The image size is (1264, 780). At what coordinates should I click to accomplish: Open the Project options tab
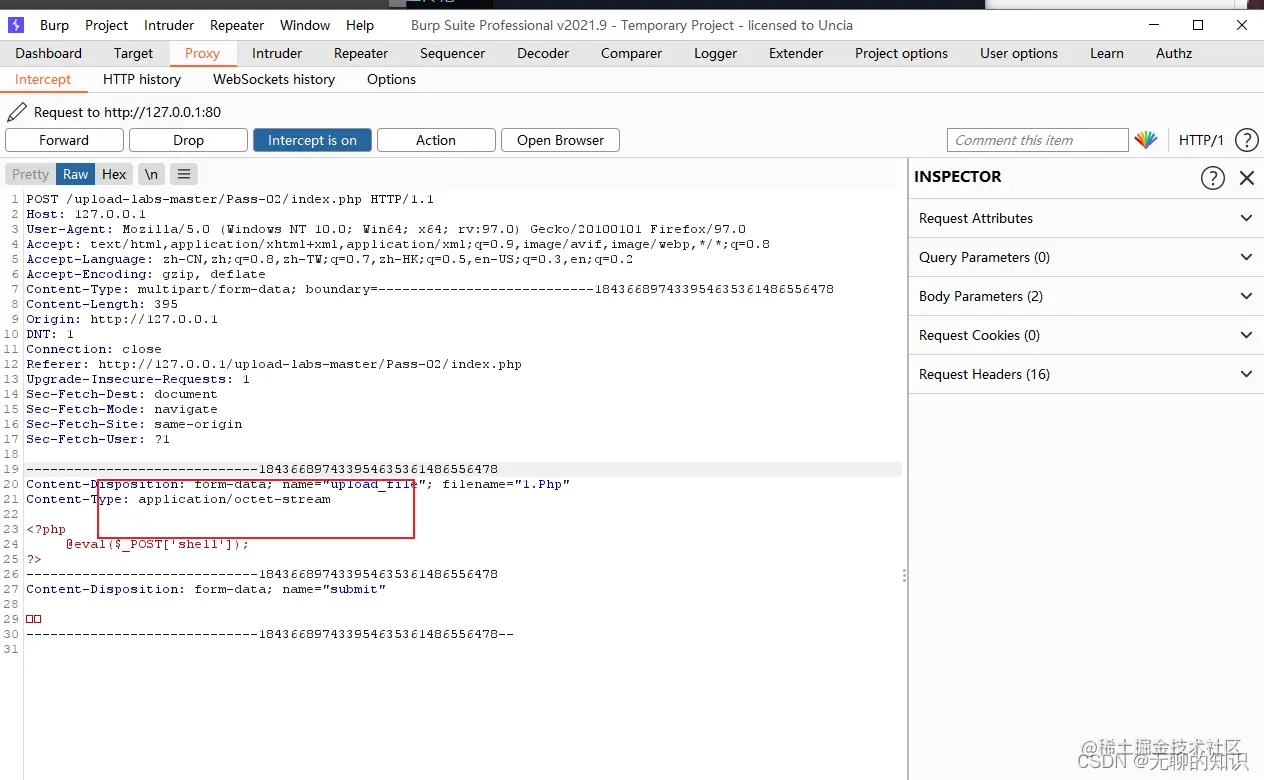(x=901, y=53)
